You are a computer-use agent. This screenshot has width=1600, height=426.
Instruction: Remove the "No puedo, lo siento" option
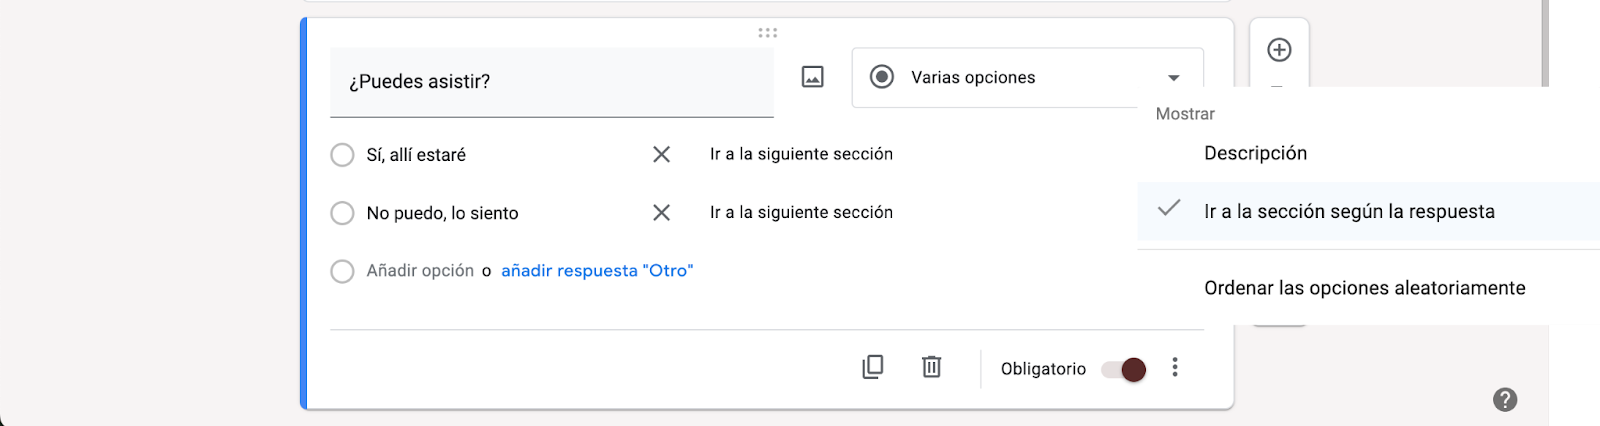(661, 212)
